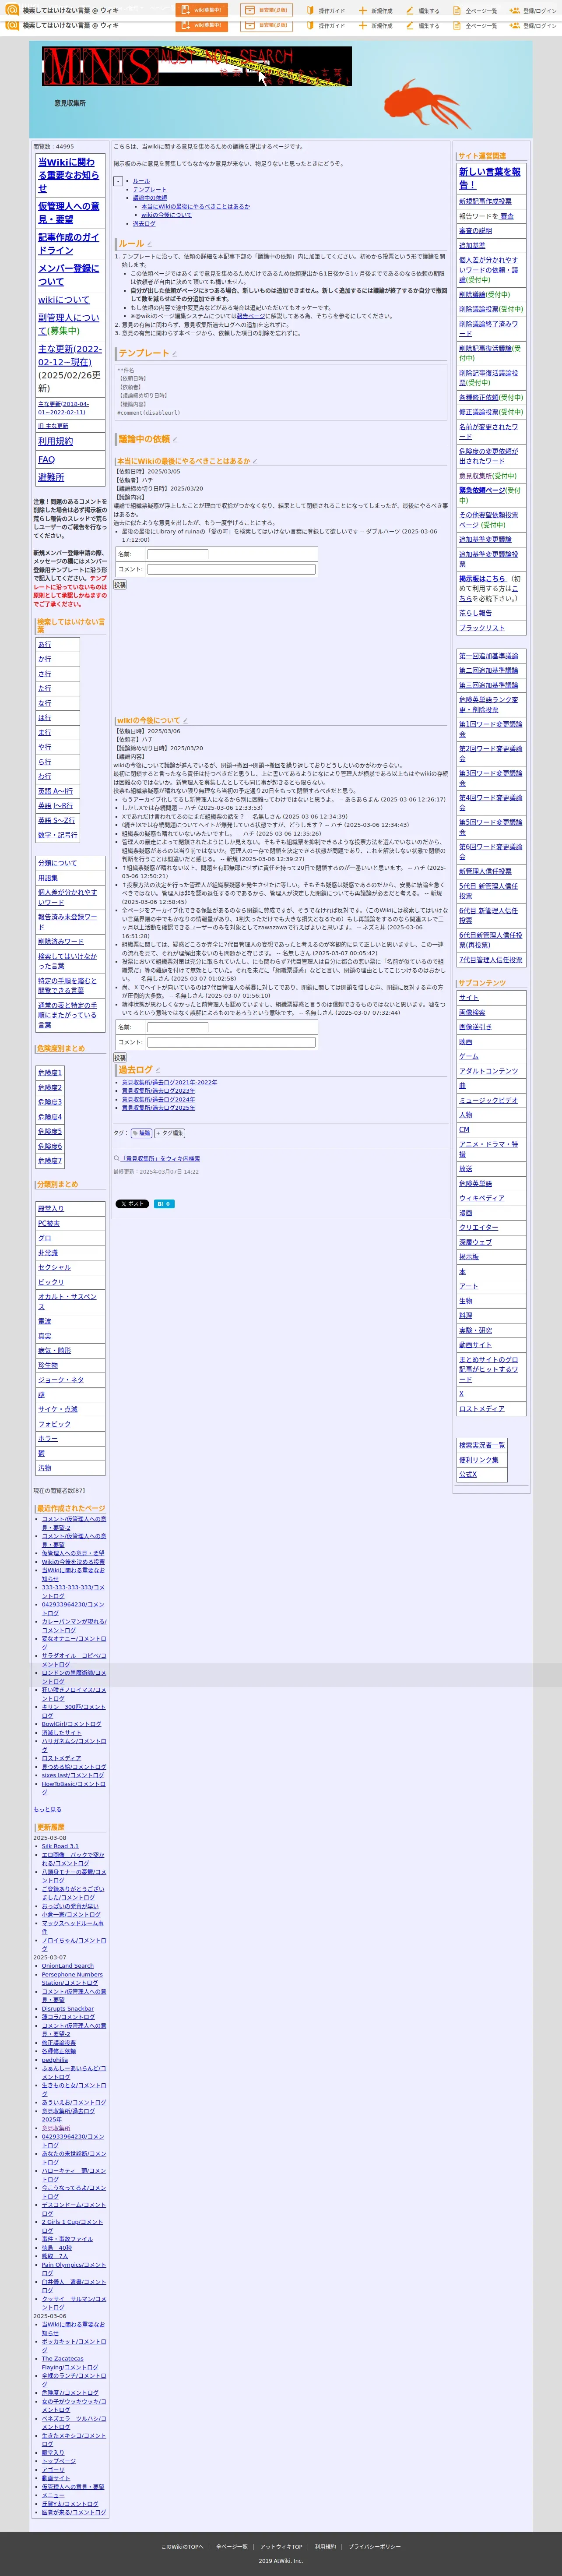Open 記事作成のガイドライン in left menu
This screenshot has width=562, height=2576.
click(x=69, y=244)
